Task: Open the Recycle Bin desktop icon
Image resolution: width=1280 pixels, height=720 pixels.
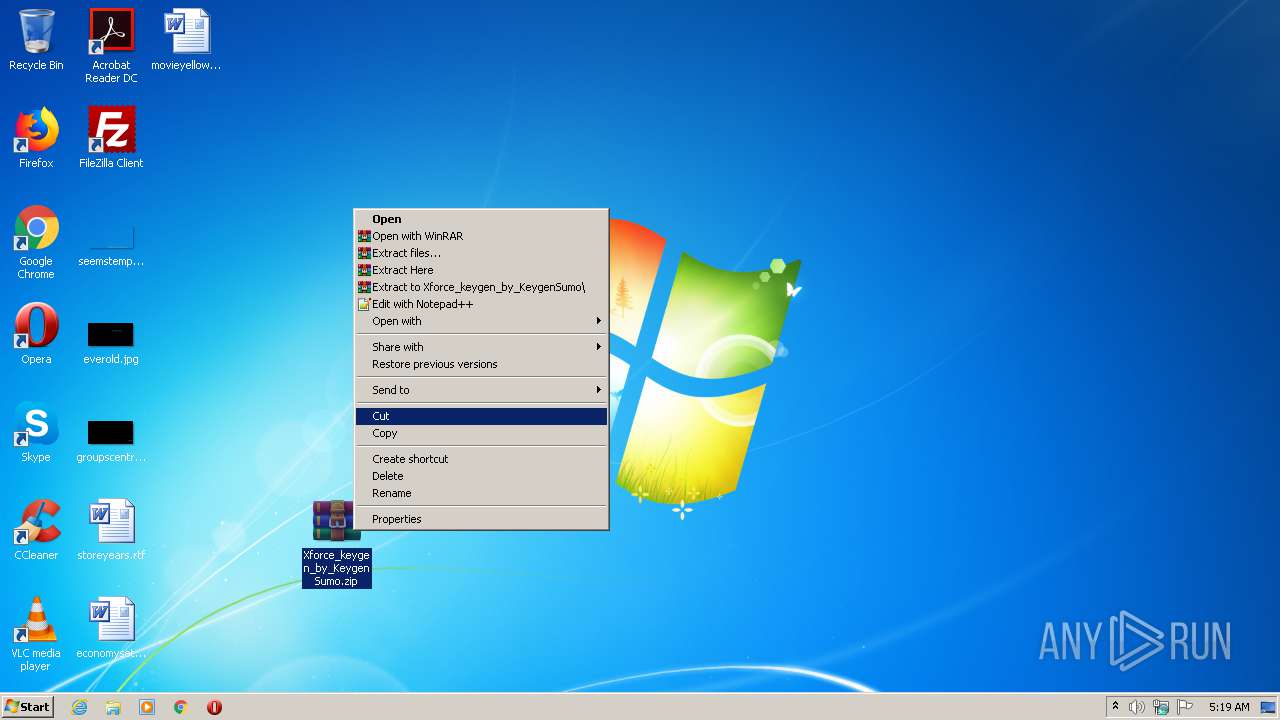Action: (x=36, y=40)
